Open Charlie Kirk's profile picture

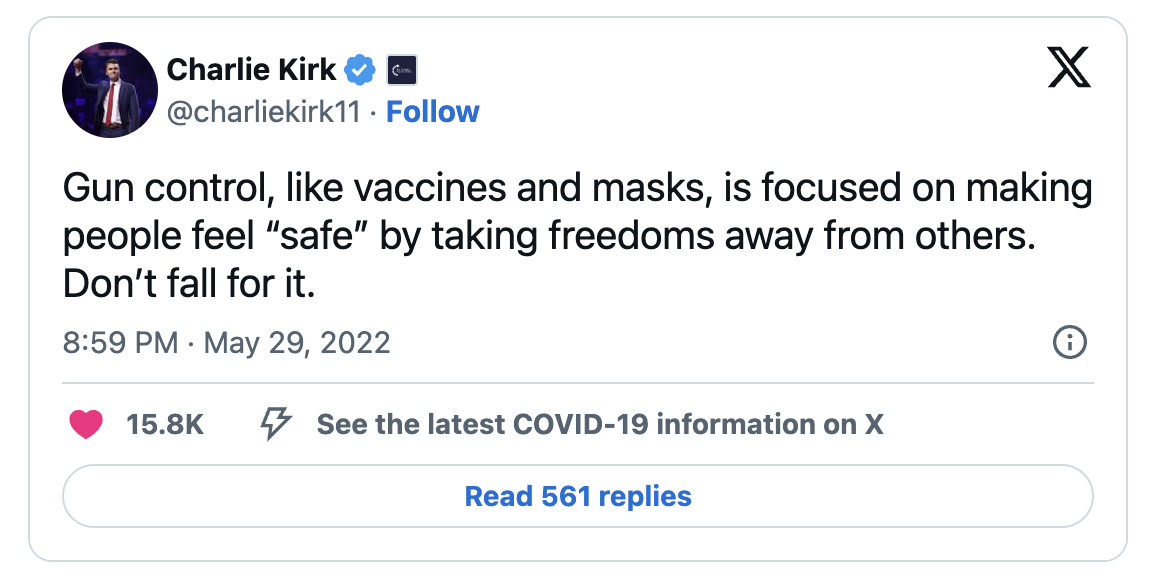click(110, 90)
